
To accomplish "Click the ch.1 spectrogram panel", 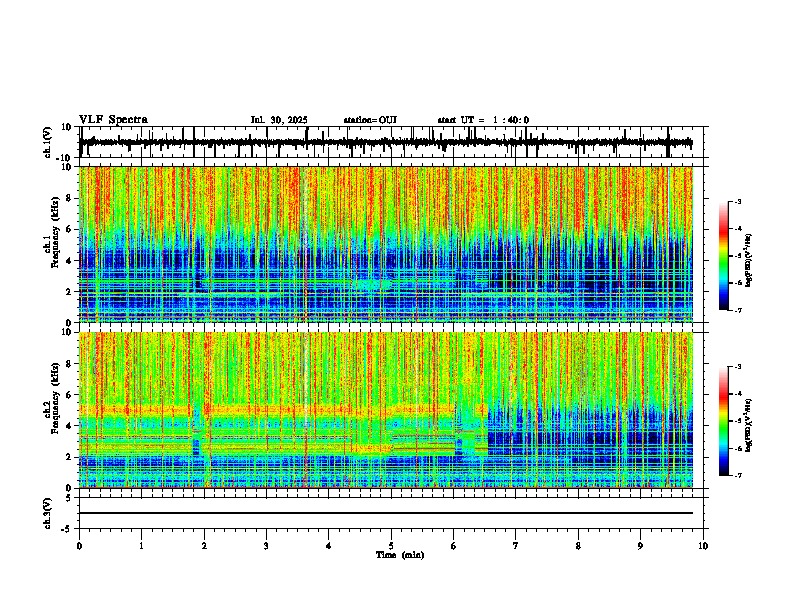I will pos(386,244).
